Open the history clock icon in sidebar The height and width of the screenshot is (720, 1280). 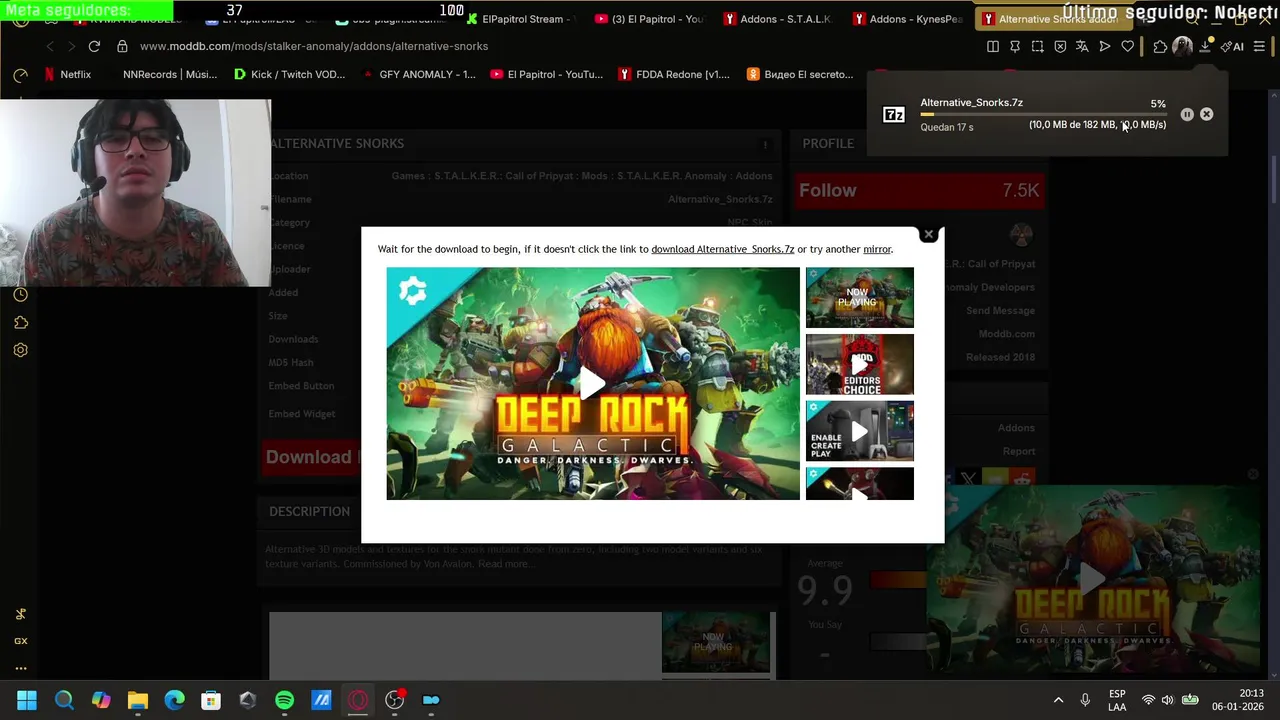click(20, 295)
